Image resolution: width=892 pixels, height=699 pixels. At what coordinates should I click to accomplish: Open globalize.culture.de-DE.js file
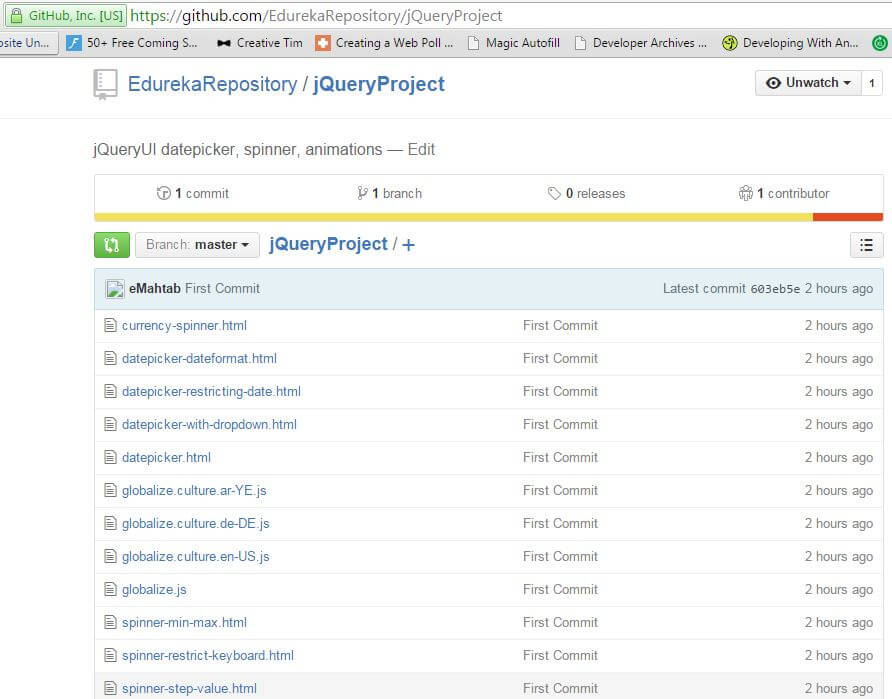[196, 523]
